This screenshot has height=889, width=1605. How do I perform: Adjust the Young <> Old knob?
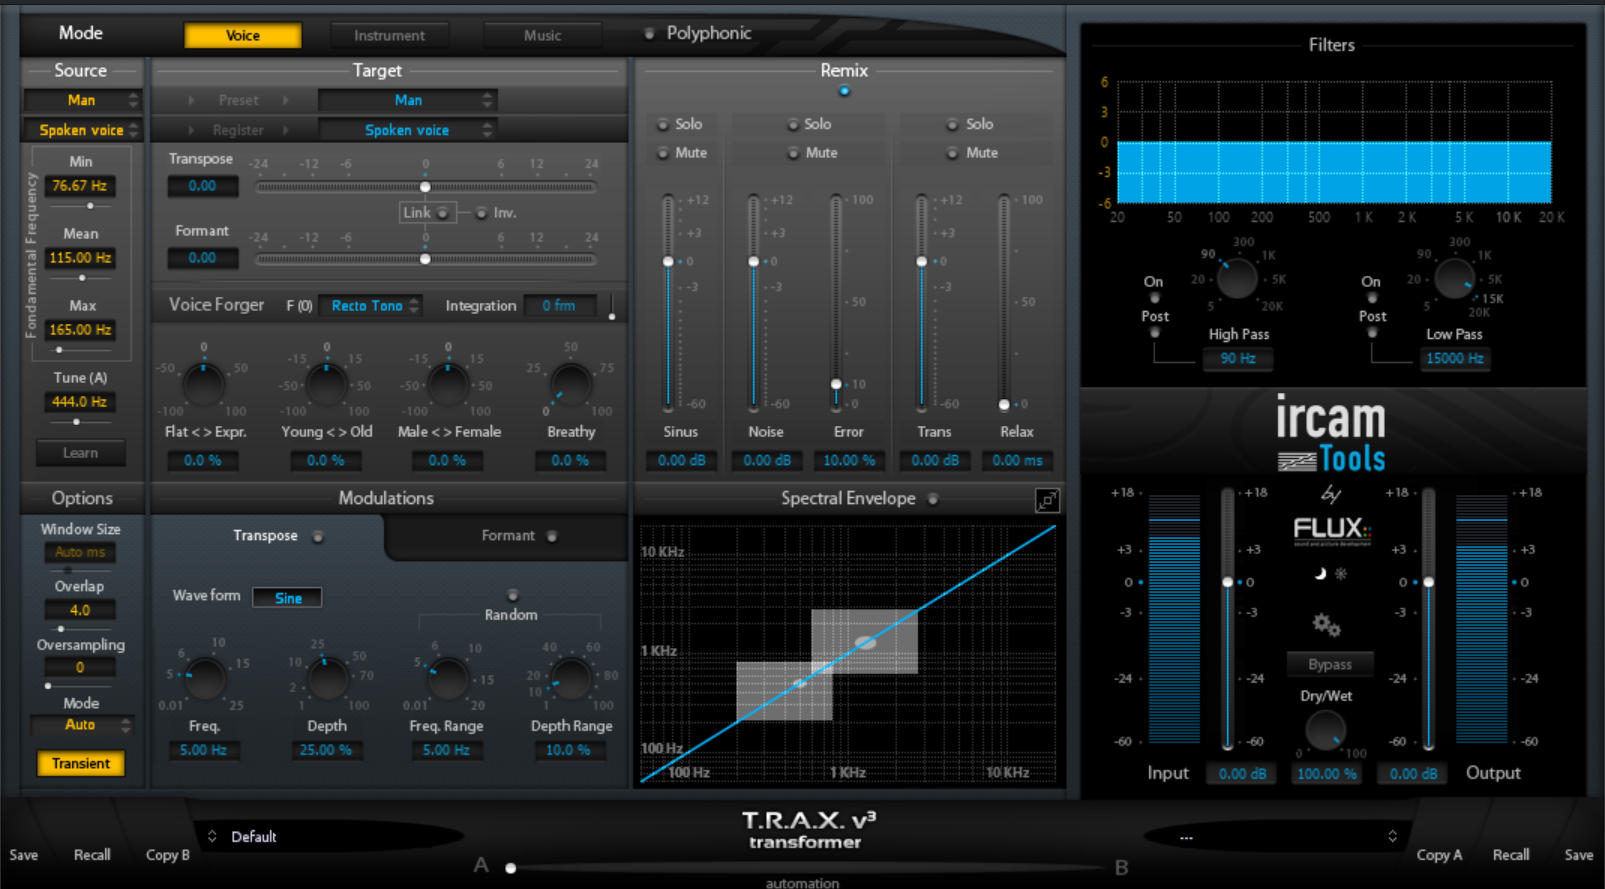coord(326,384)
